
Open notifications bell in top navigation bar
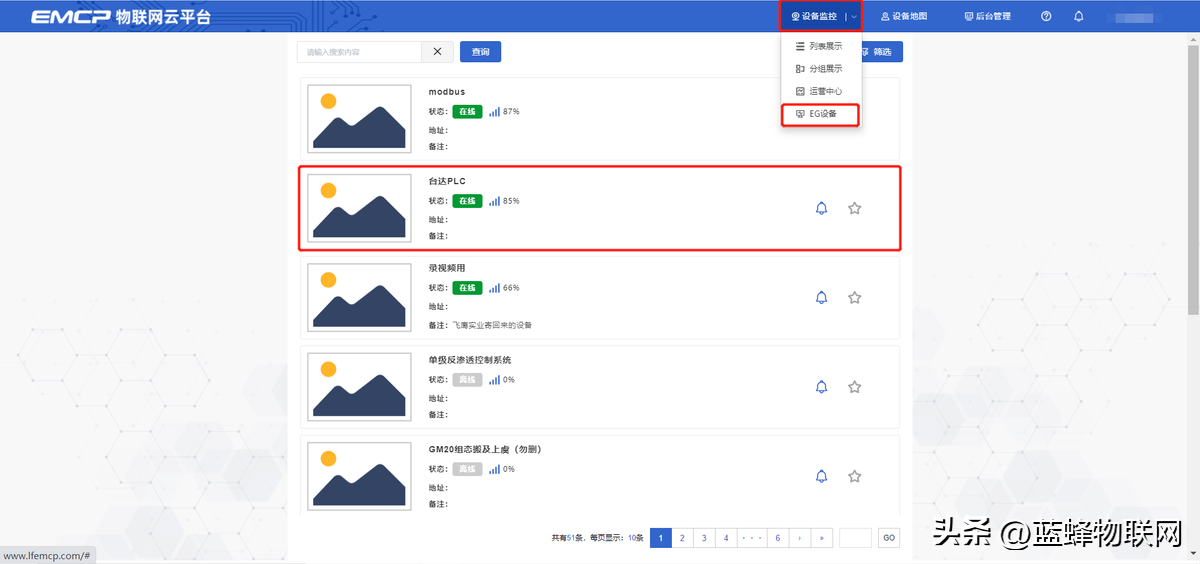(1078, 17)
